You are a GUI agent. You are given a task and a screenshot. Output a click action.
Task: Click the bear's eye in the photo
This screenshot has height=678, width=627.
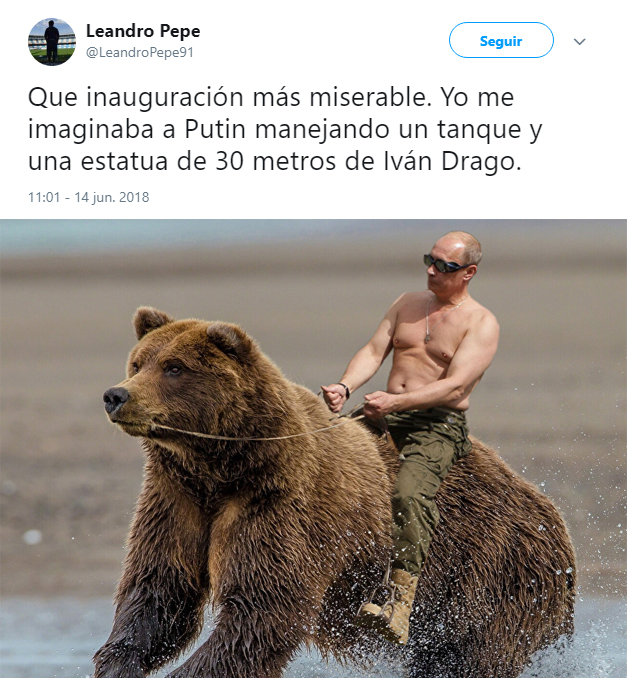click(174, 369)
